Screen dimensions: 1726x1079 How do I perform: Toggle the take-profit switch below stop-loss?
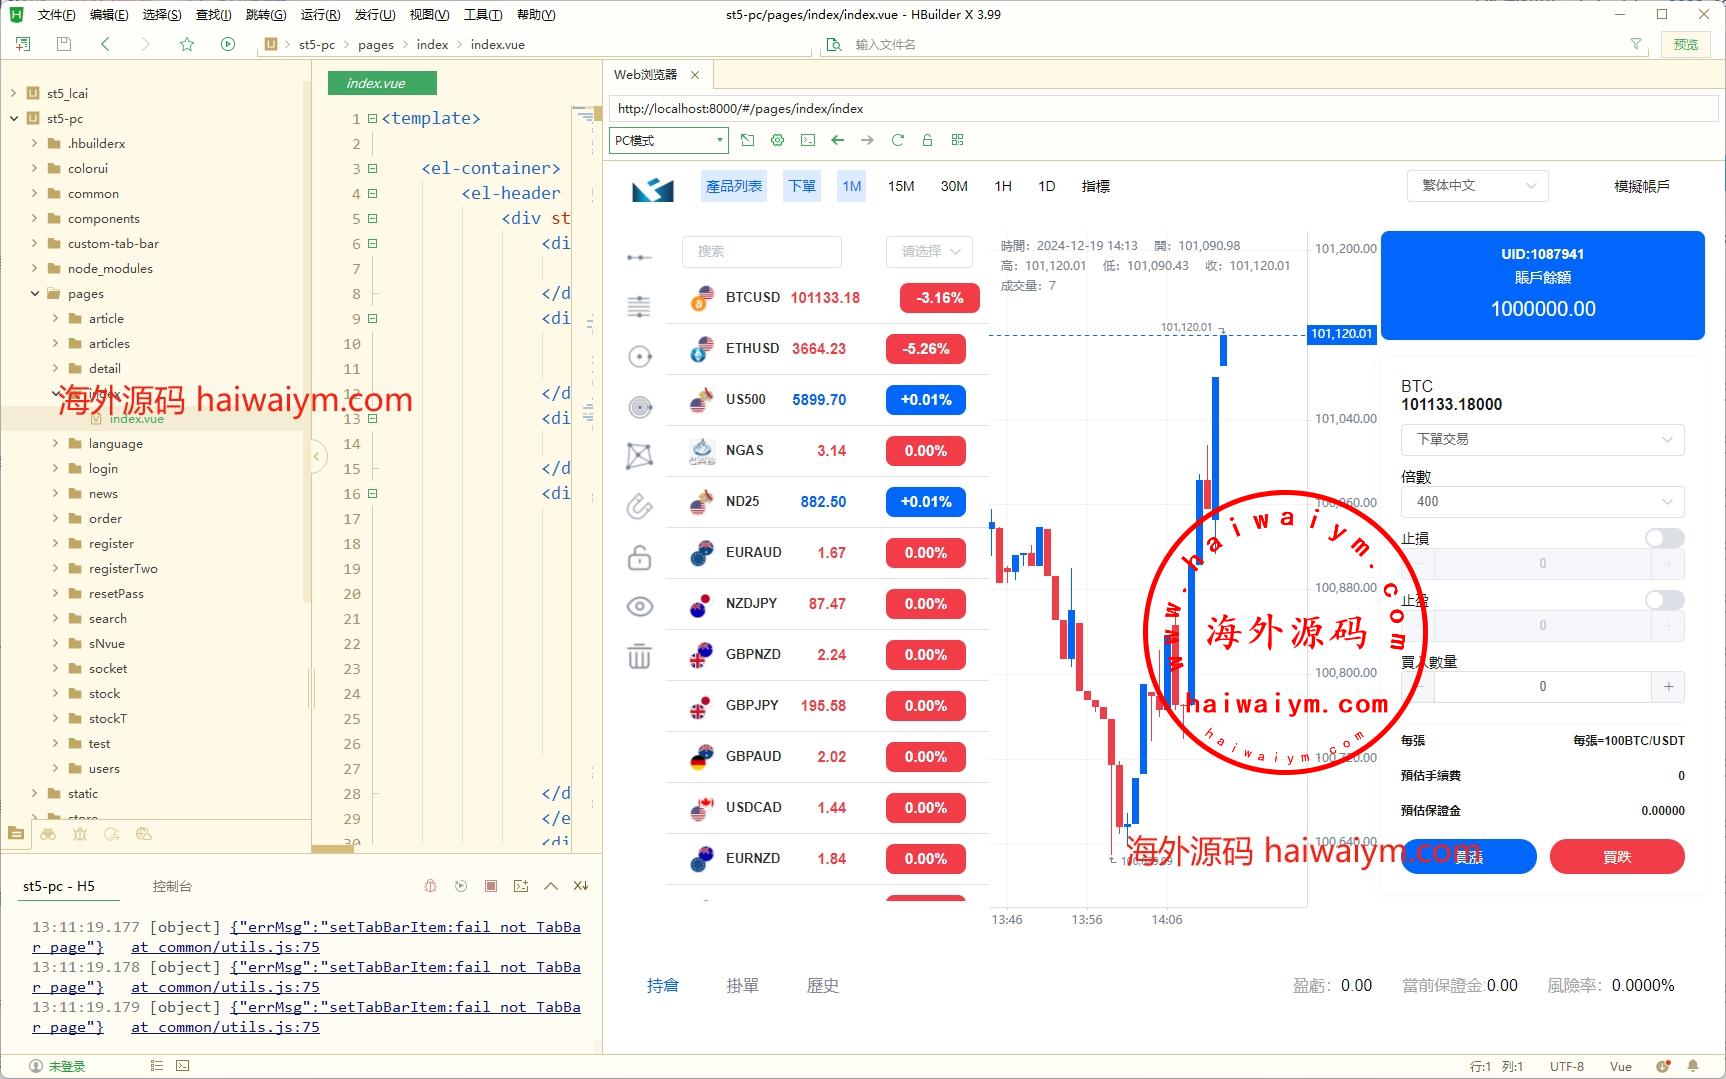click(x=1664, y=600)
